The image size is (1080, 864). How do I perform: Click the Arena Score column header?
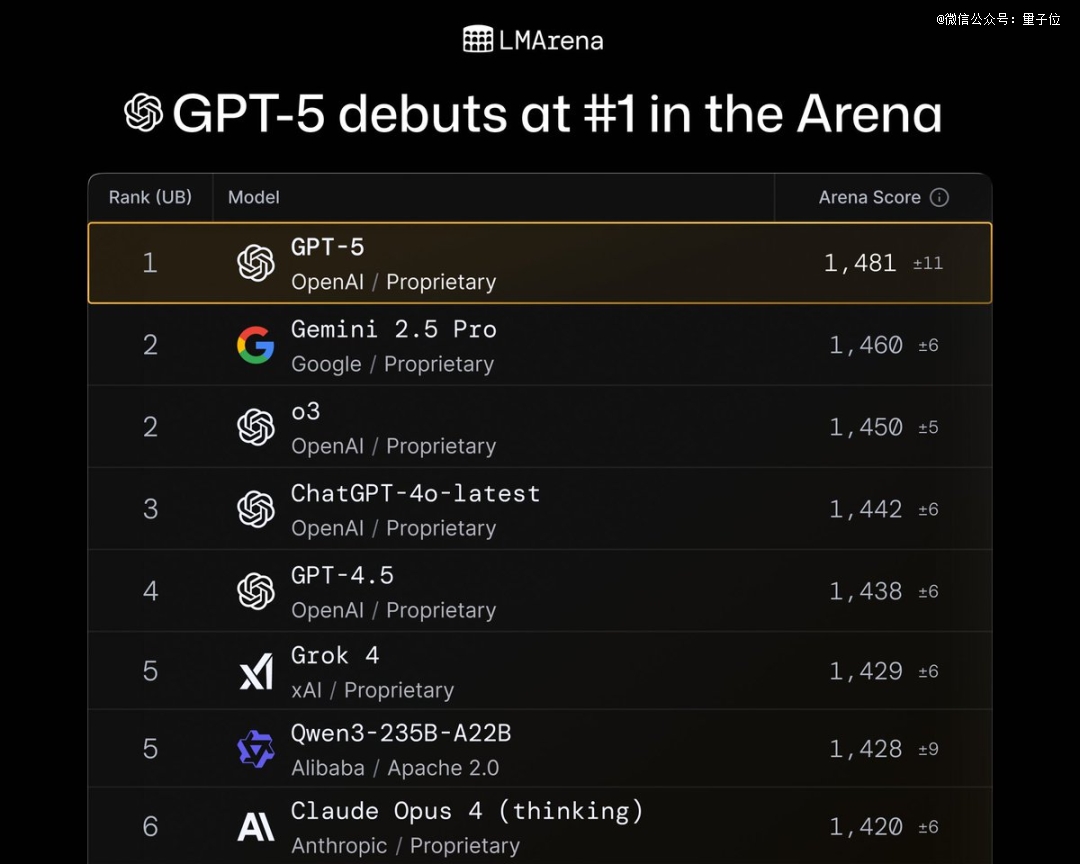click(x=869, y=198)
